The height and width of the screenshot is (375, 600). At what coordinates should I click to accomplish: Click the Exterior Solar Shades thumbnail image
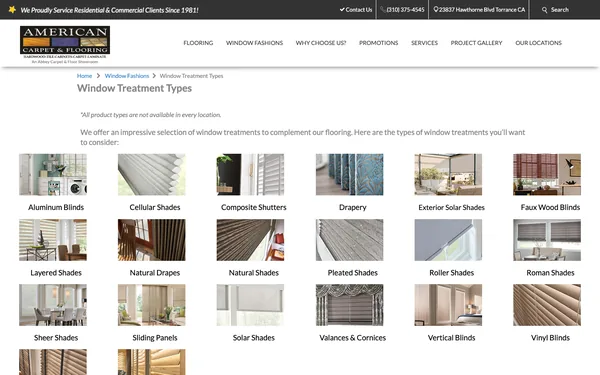pos(448,174)
